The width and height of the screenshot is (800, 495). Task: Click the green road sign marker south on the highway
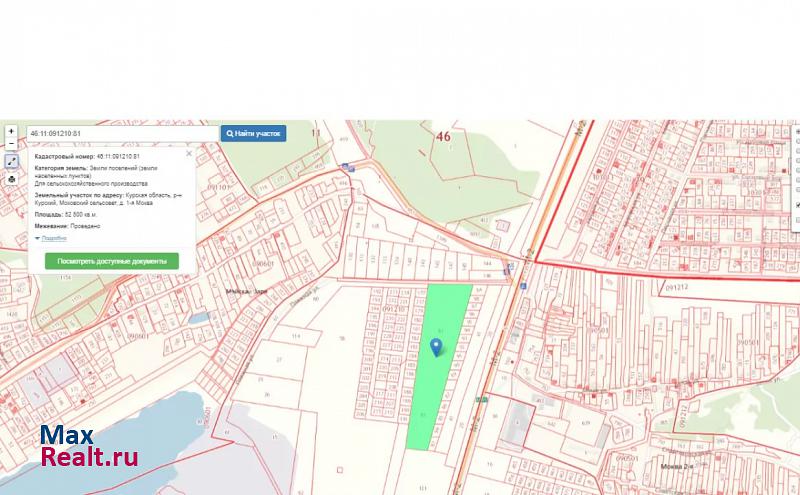[482, 398]
